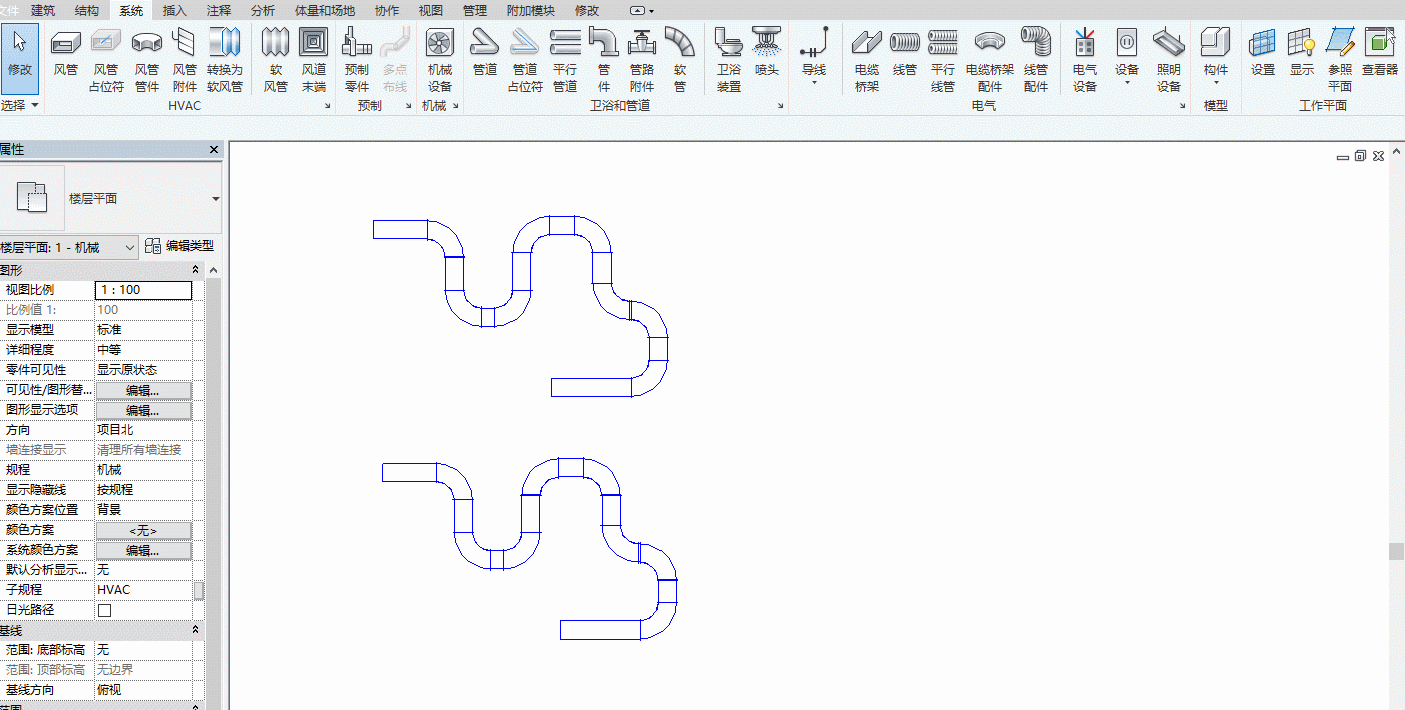This screenshot has width=1405, height=710.
Task: Click the <无> 颜色方案 button
Action: click(143, 530)
